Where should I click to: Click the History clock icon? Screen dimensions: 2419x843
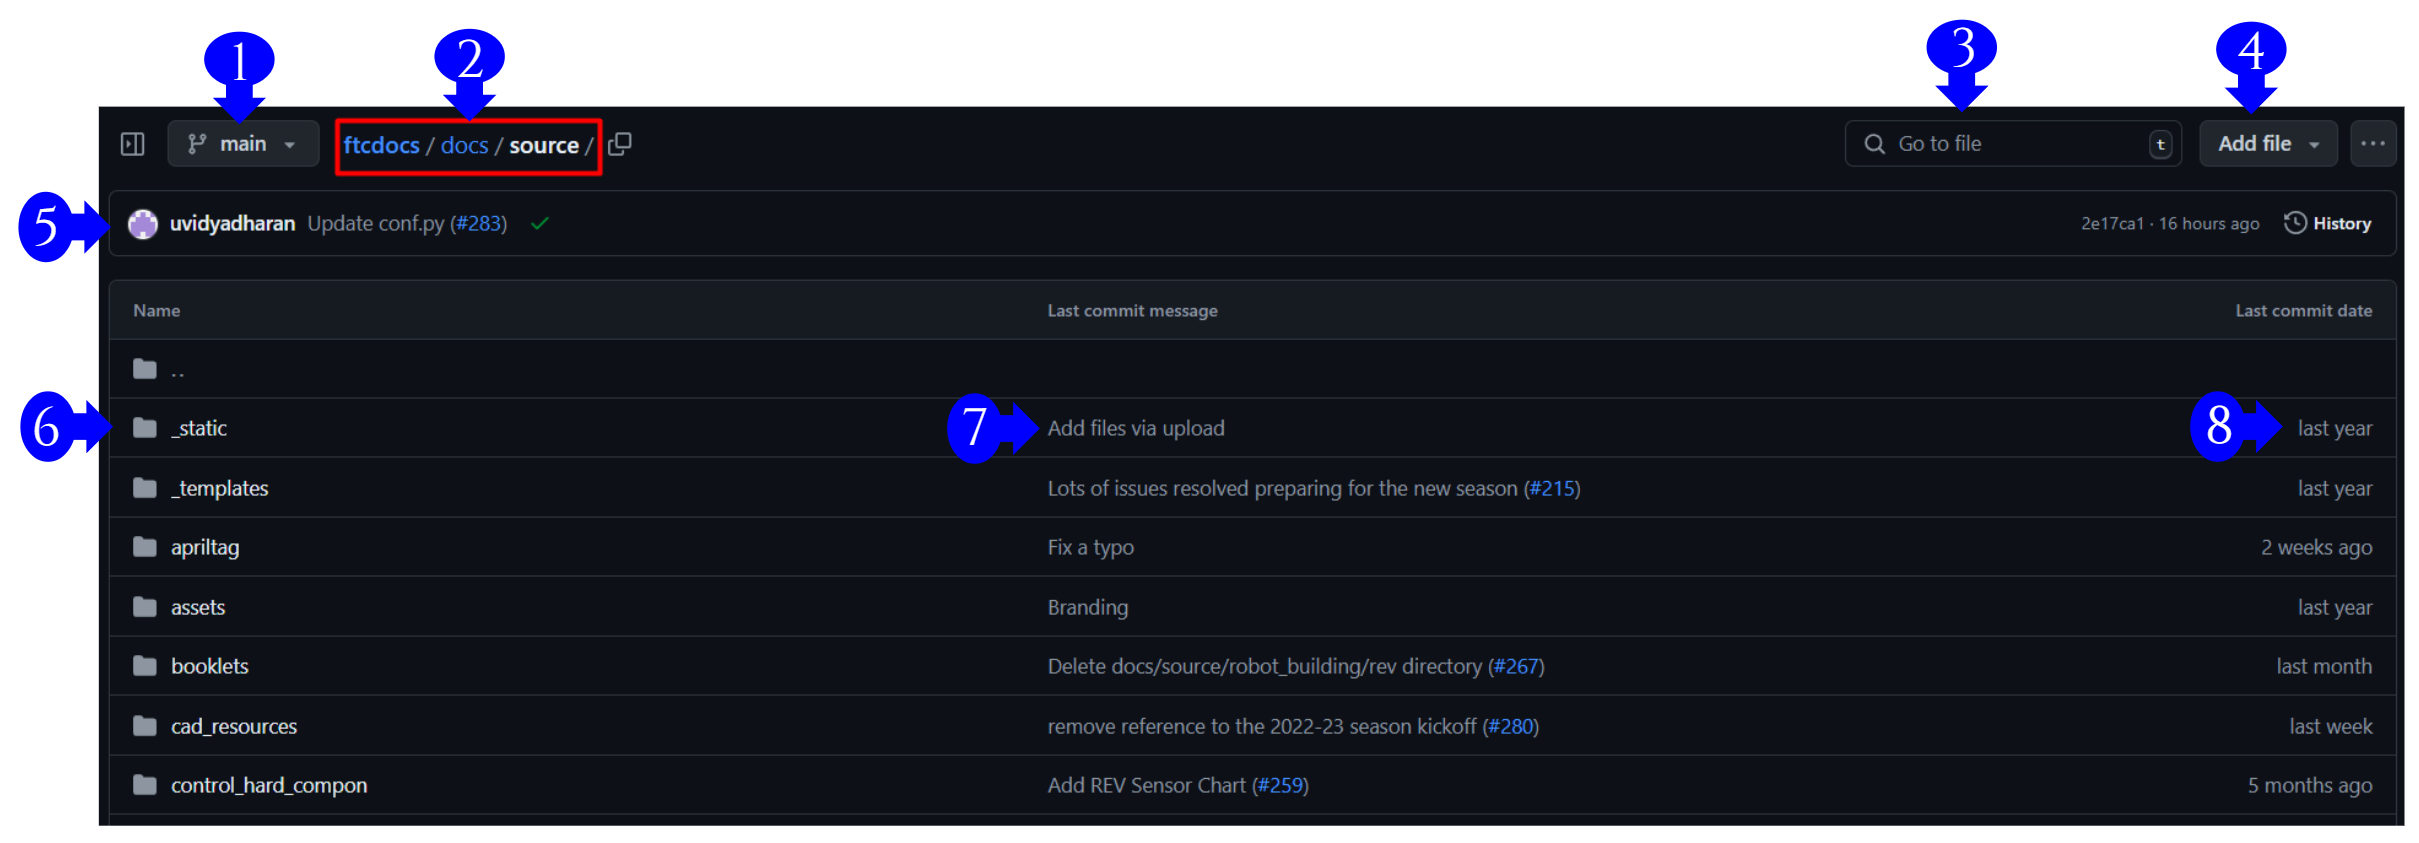tap(2296, 223)
